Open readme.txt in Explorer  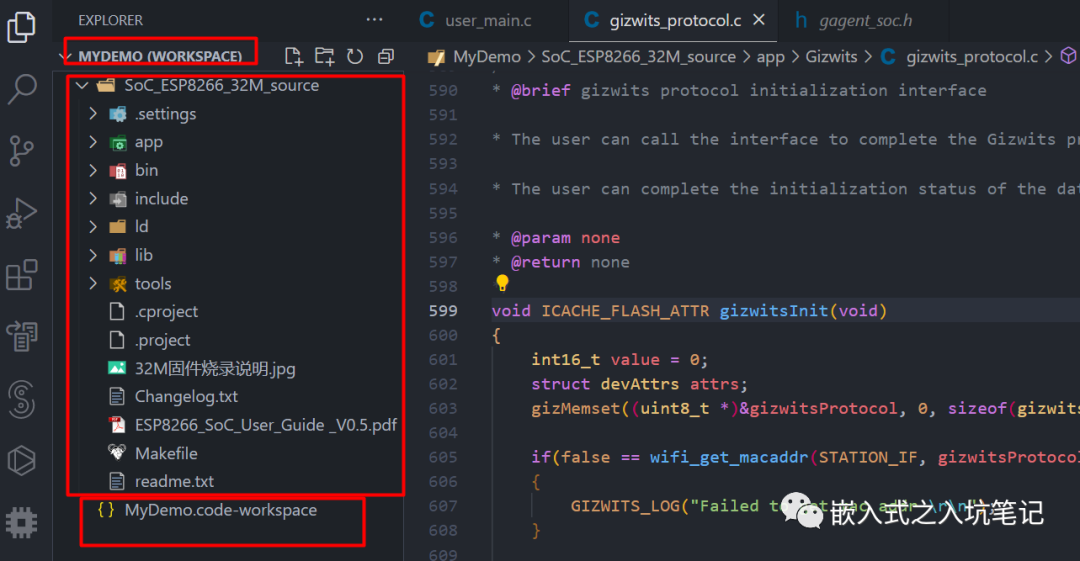pos(174,482)
